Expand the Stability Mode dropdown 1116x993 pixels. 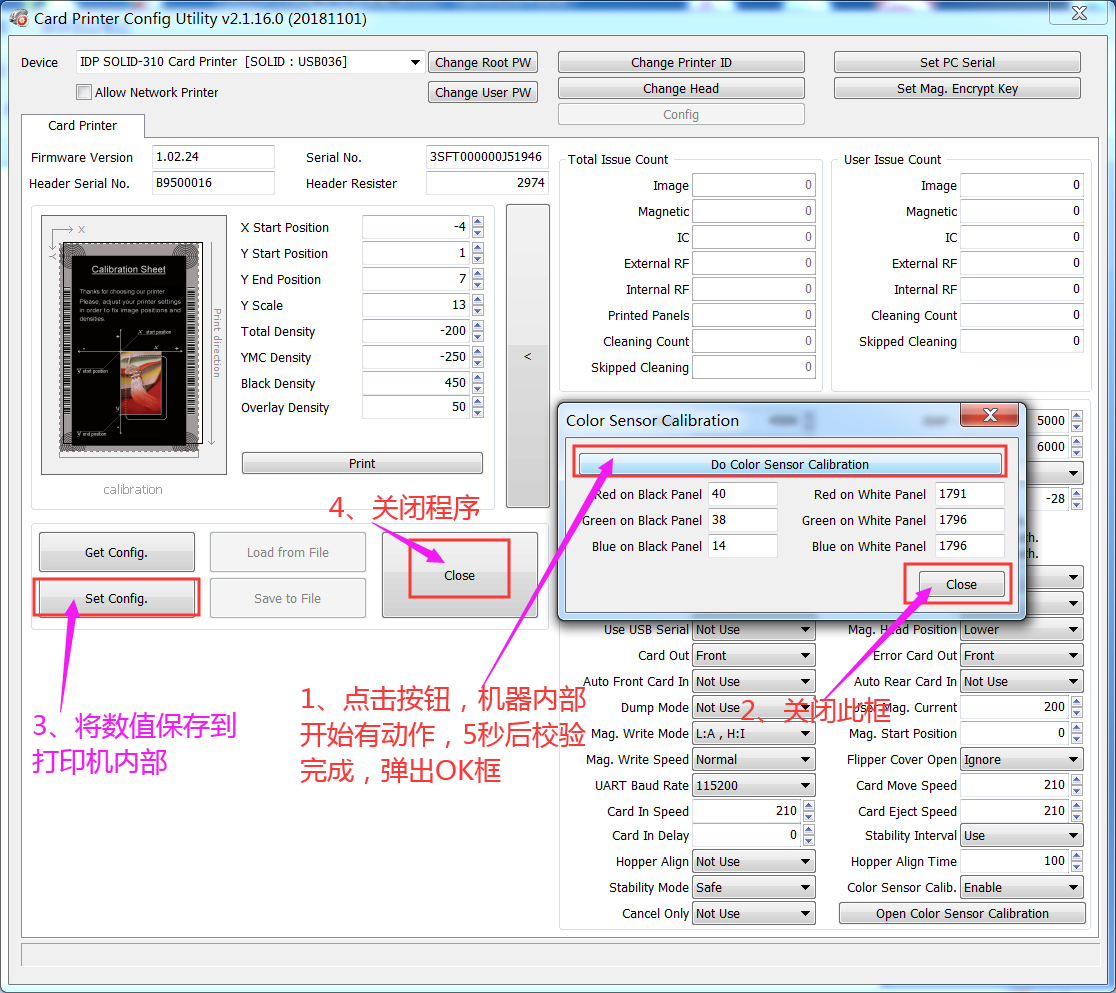click(x=805, y=888)
